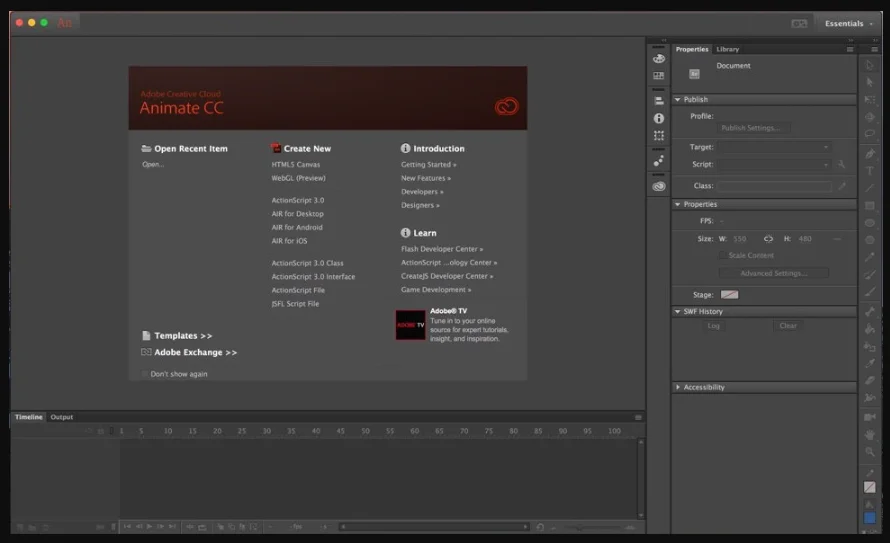Screen dimensions: 890x543
Task: Select the PolyStar tool
Action: pyautogui.click(x=870, y=239)
